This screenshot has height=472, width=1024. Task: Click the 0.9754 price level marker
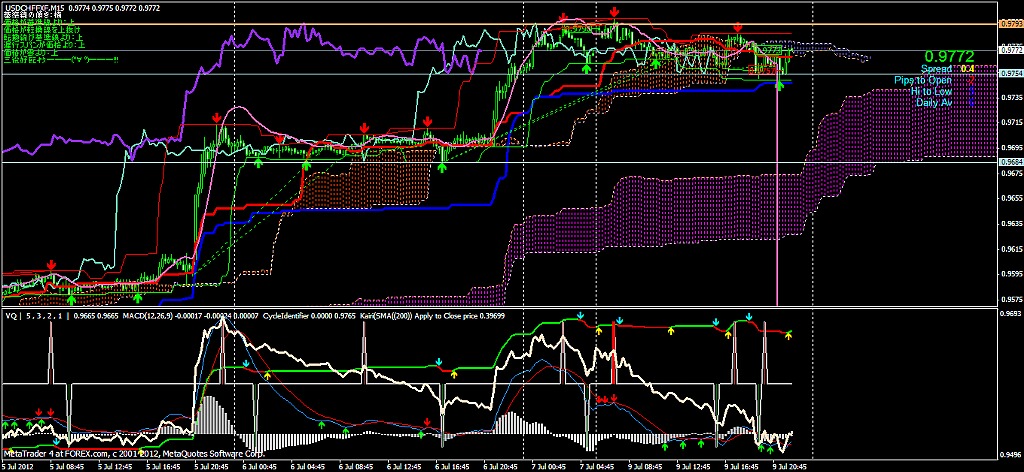(x=1010, y=74)
